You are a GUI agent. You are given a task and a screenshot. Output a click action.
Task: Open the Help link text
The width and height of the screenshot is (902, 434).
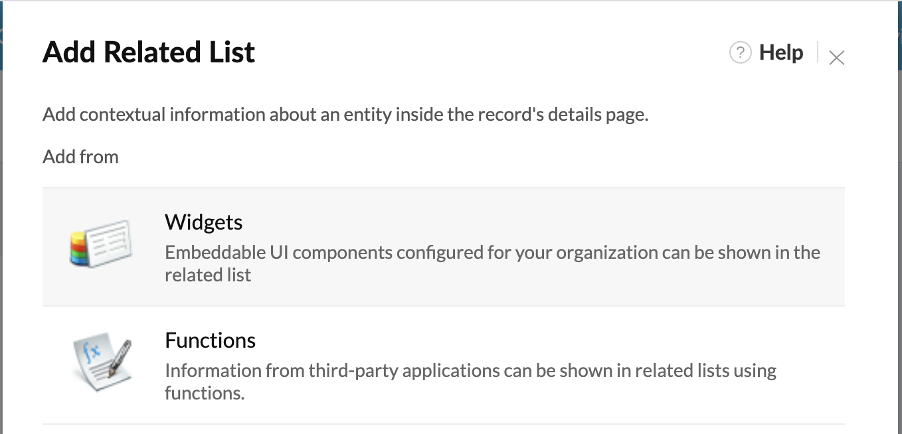pos(781,52)
